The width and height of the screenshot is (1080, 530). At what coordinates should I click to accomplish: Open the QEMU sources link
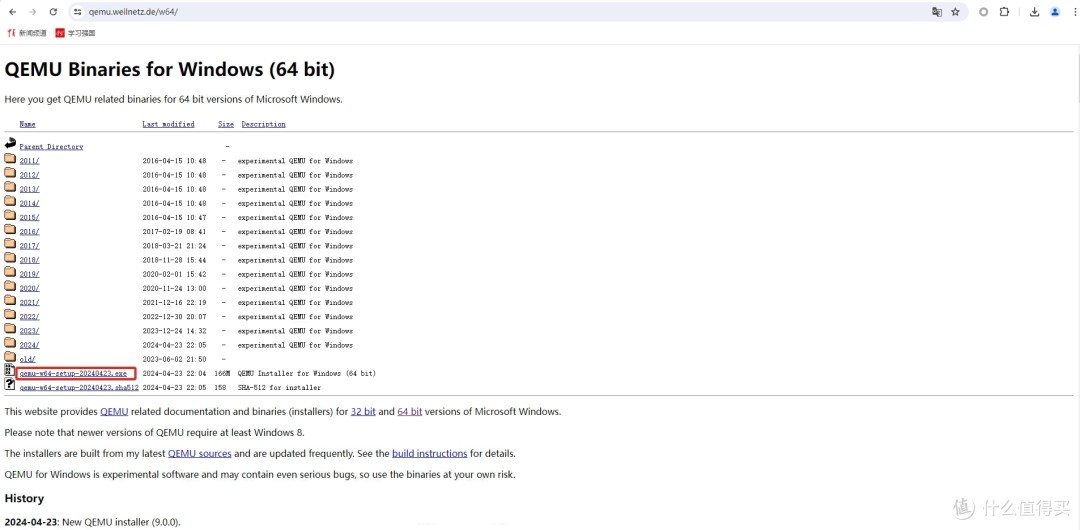click(x=200, y=453)
